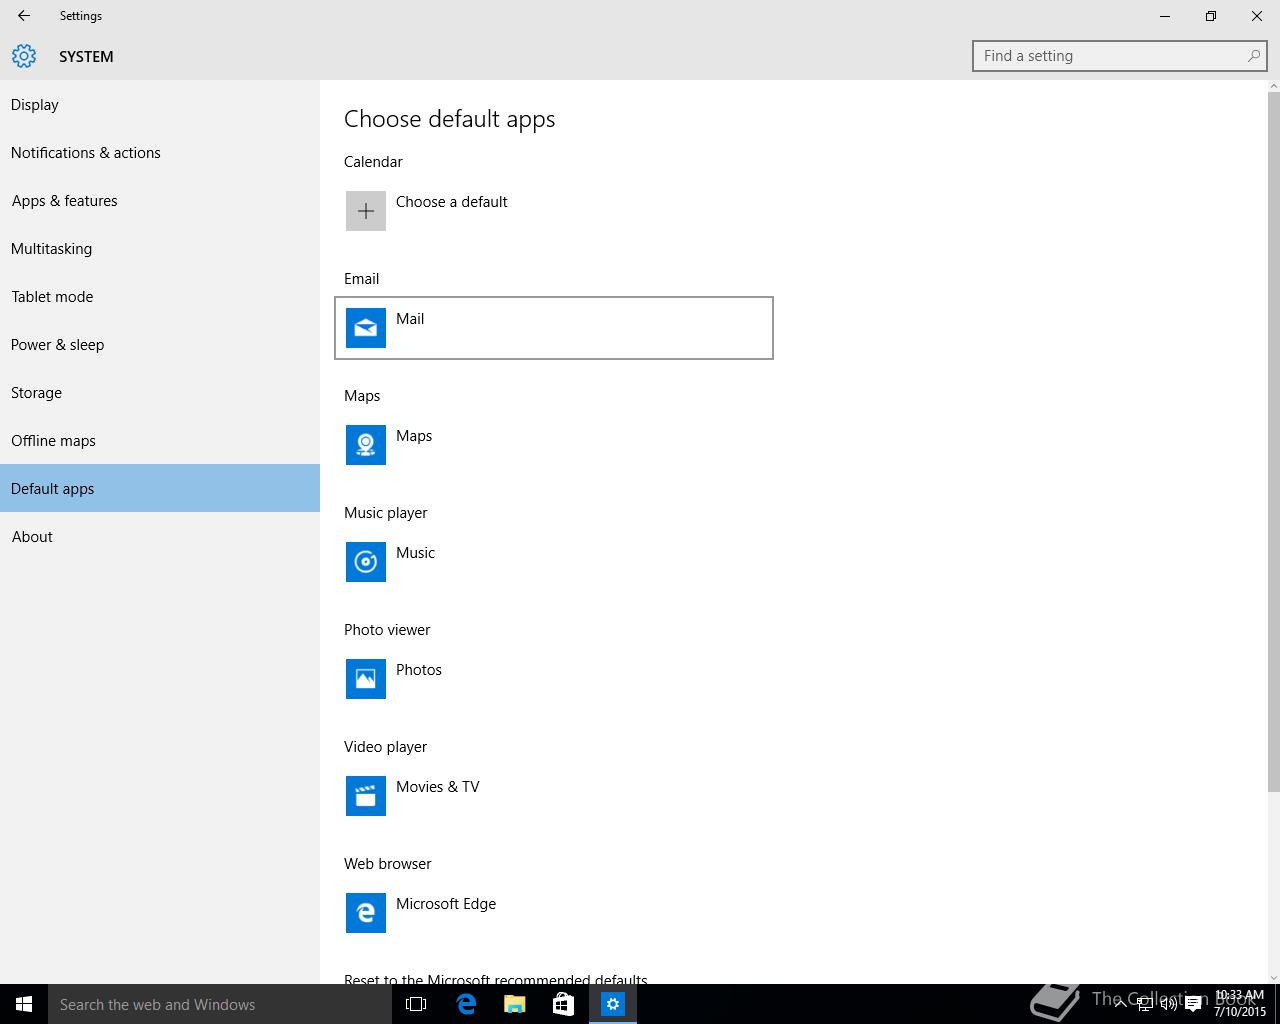Open Task View from the taskbar
1280x1024 pixels.
coord(416,1004)
